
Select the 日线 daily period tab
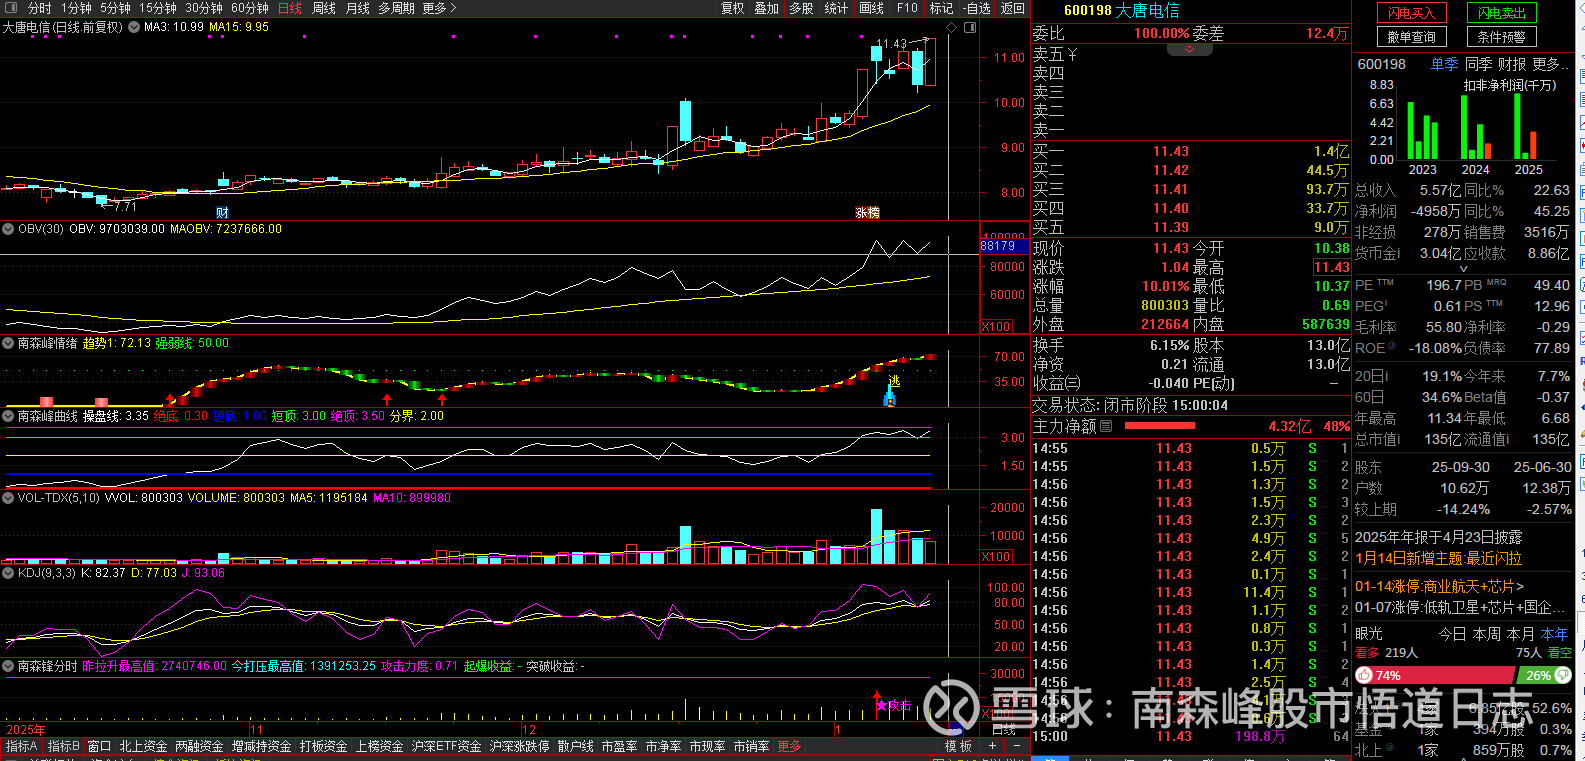coord(290,8)
